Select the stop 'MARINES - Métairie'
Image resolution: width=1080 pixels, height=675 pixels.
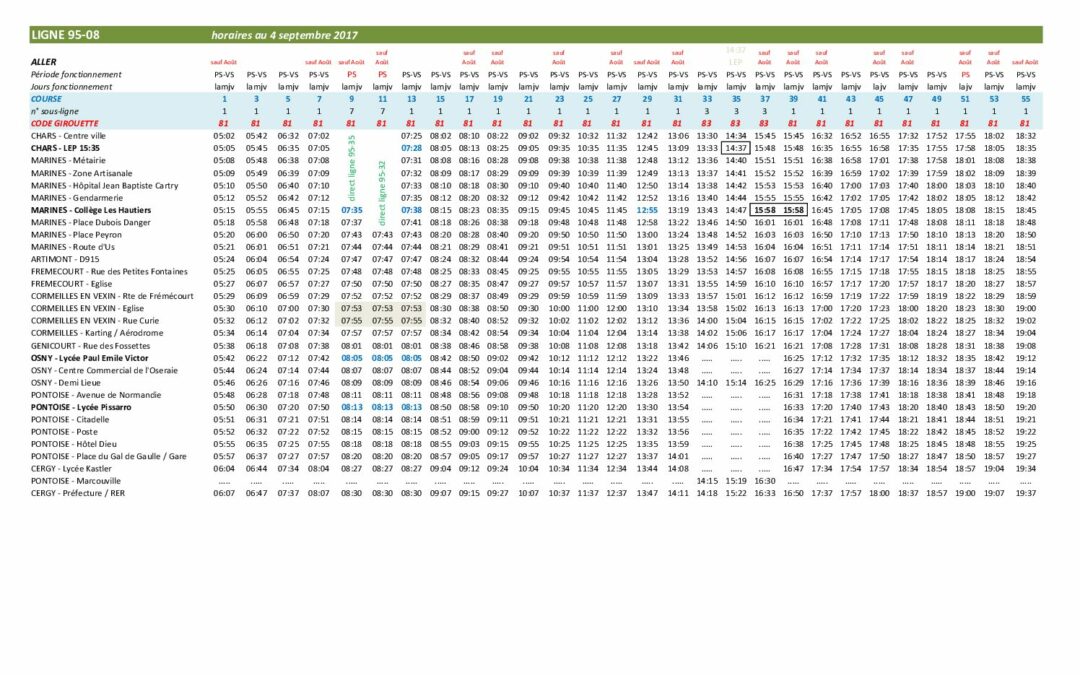68,160
